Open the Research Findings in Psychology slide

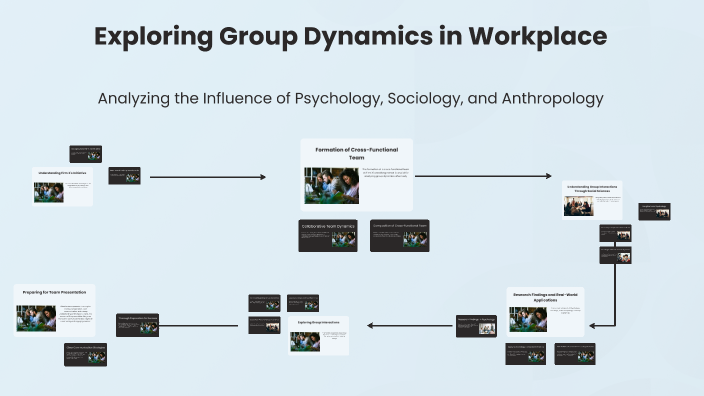pos(476,326)
